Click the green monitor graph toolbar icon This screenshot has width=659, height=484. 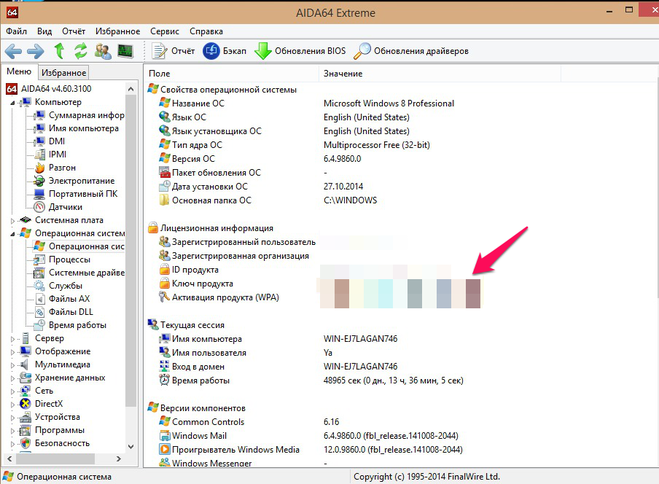(125, 51)
